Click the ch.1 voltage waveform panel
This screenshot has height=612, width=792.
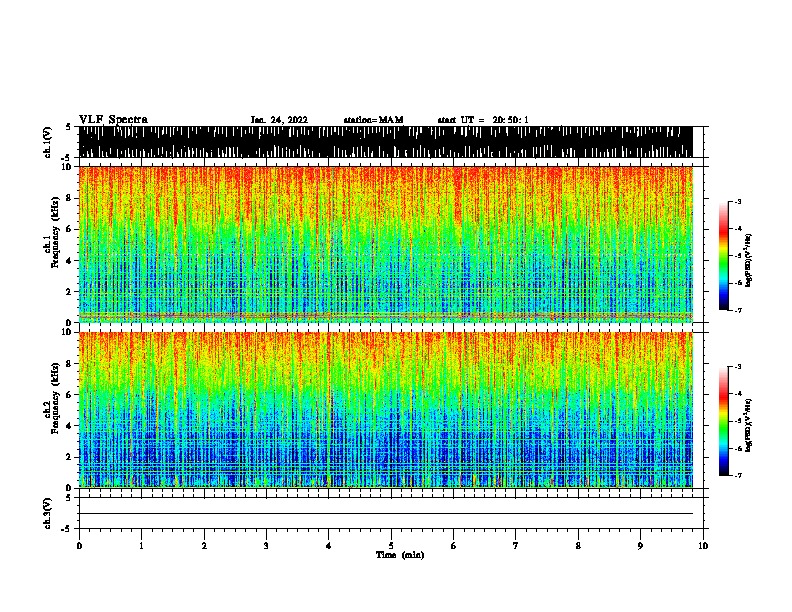click(386, 142)
